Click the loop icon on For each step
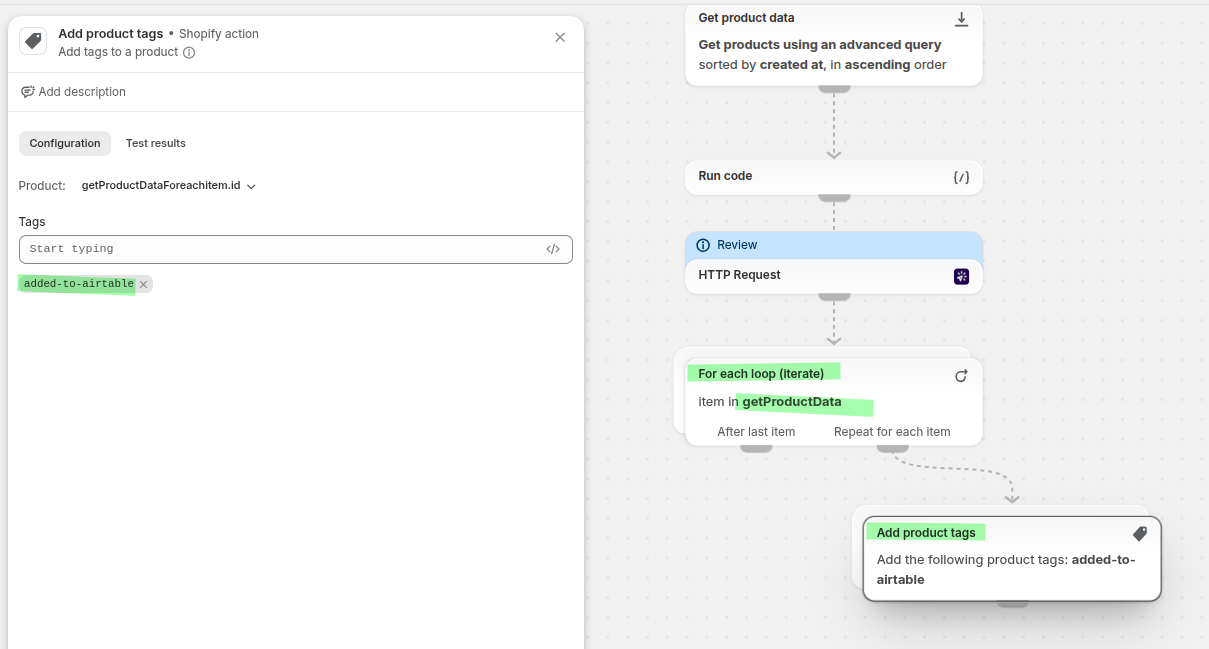Image resolution: width=1209 pixels, height=649 pixels. pyautogui.click(x=961, y=376)
